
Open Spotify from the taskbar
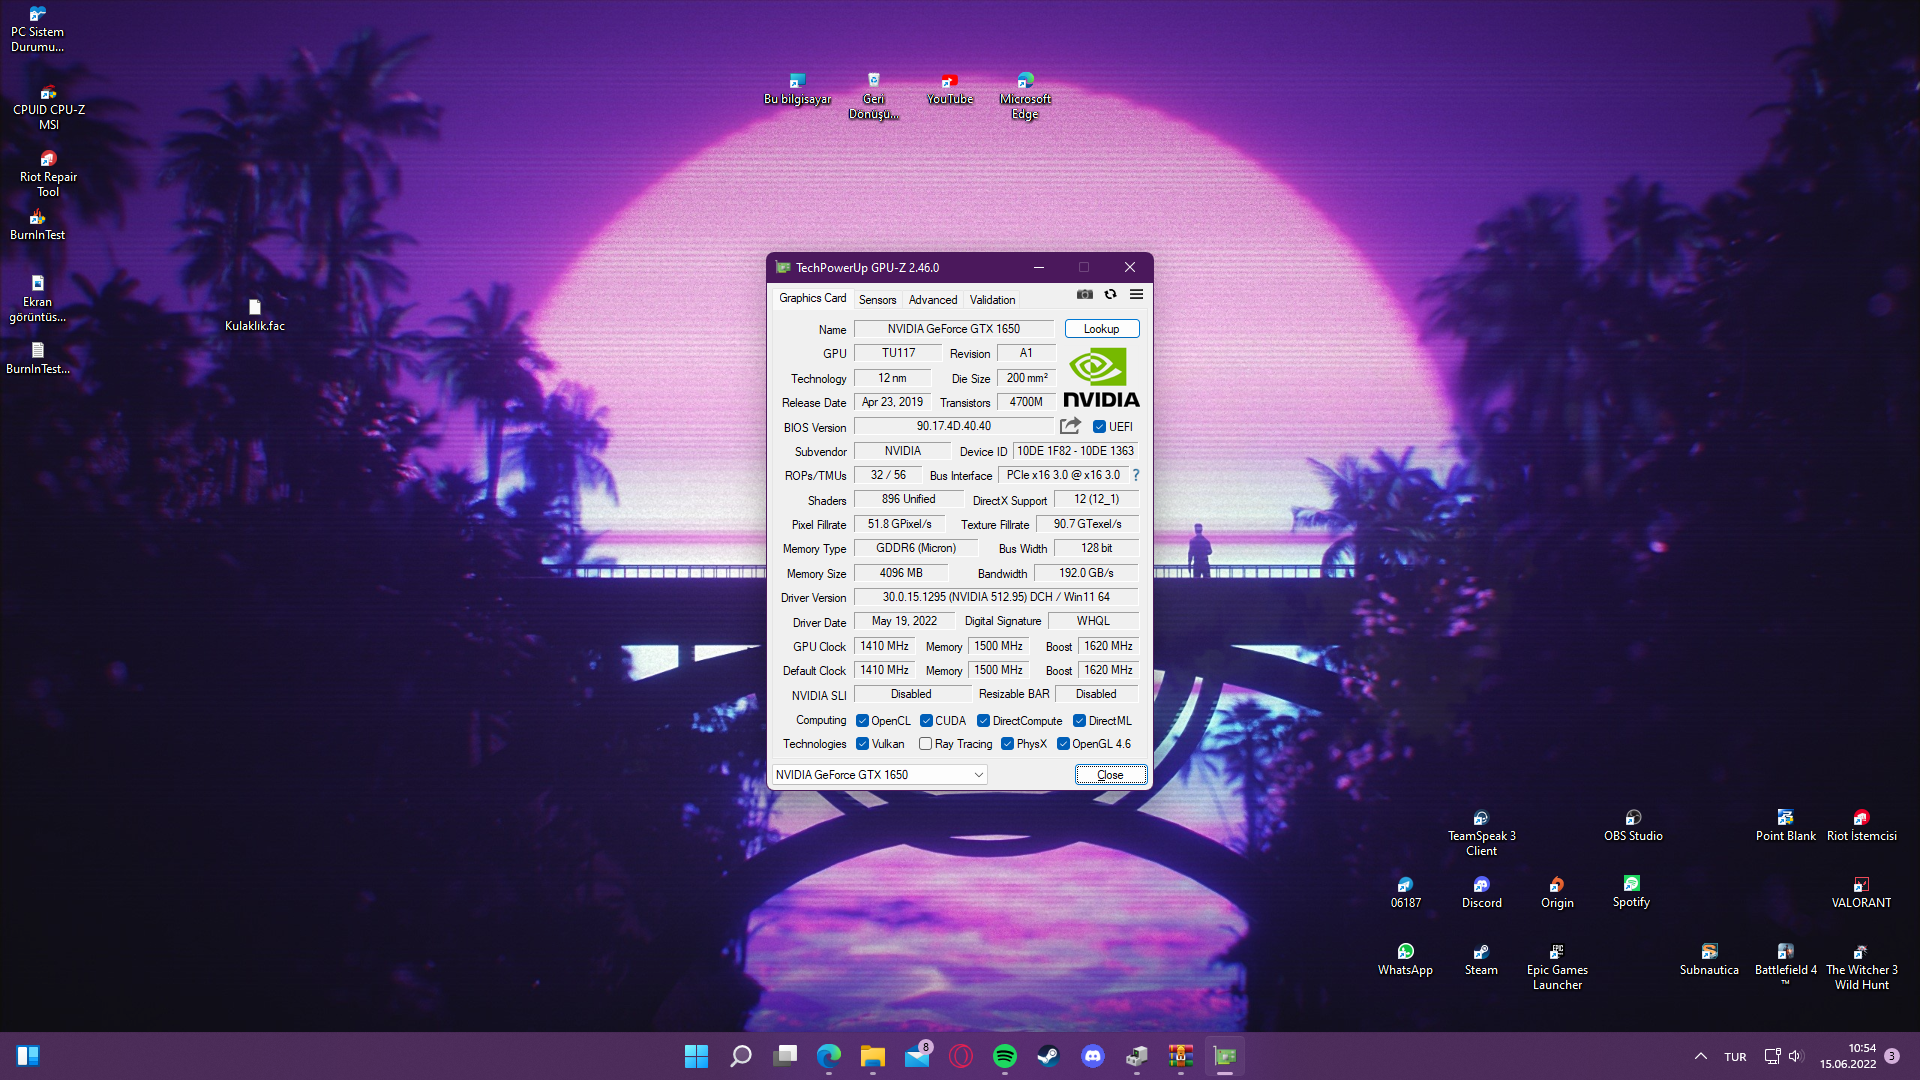tap(1004, 1056)
